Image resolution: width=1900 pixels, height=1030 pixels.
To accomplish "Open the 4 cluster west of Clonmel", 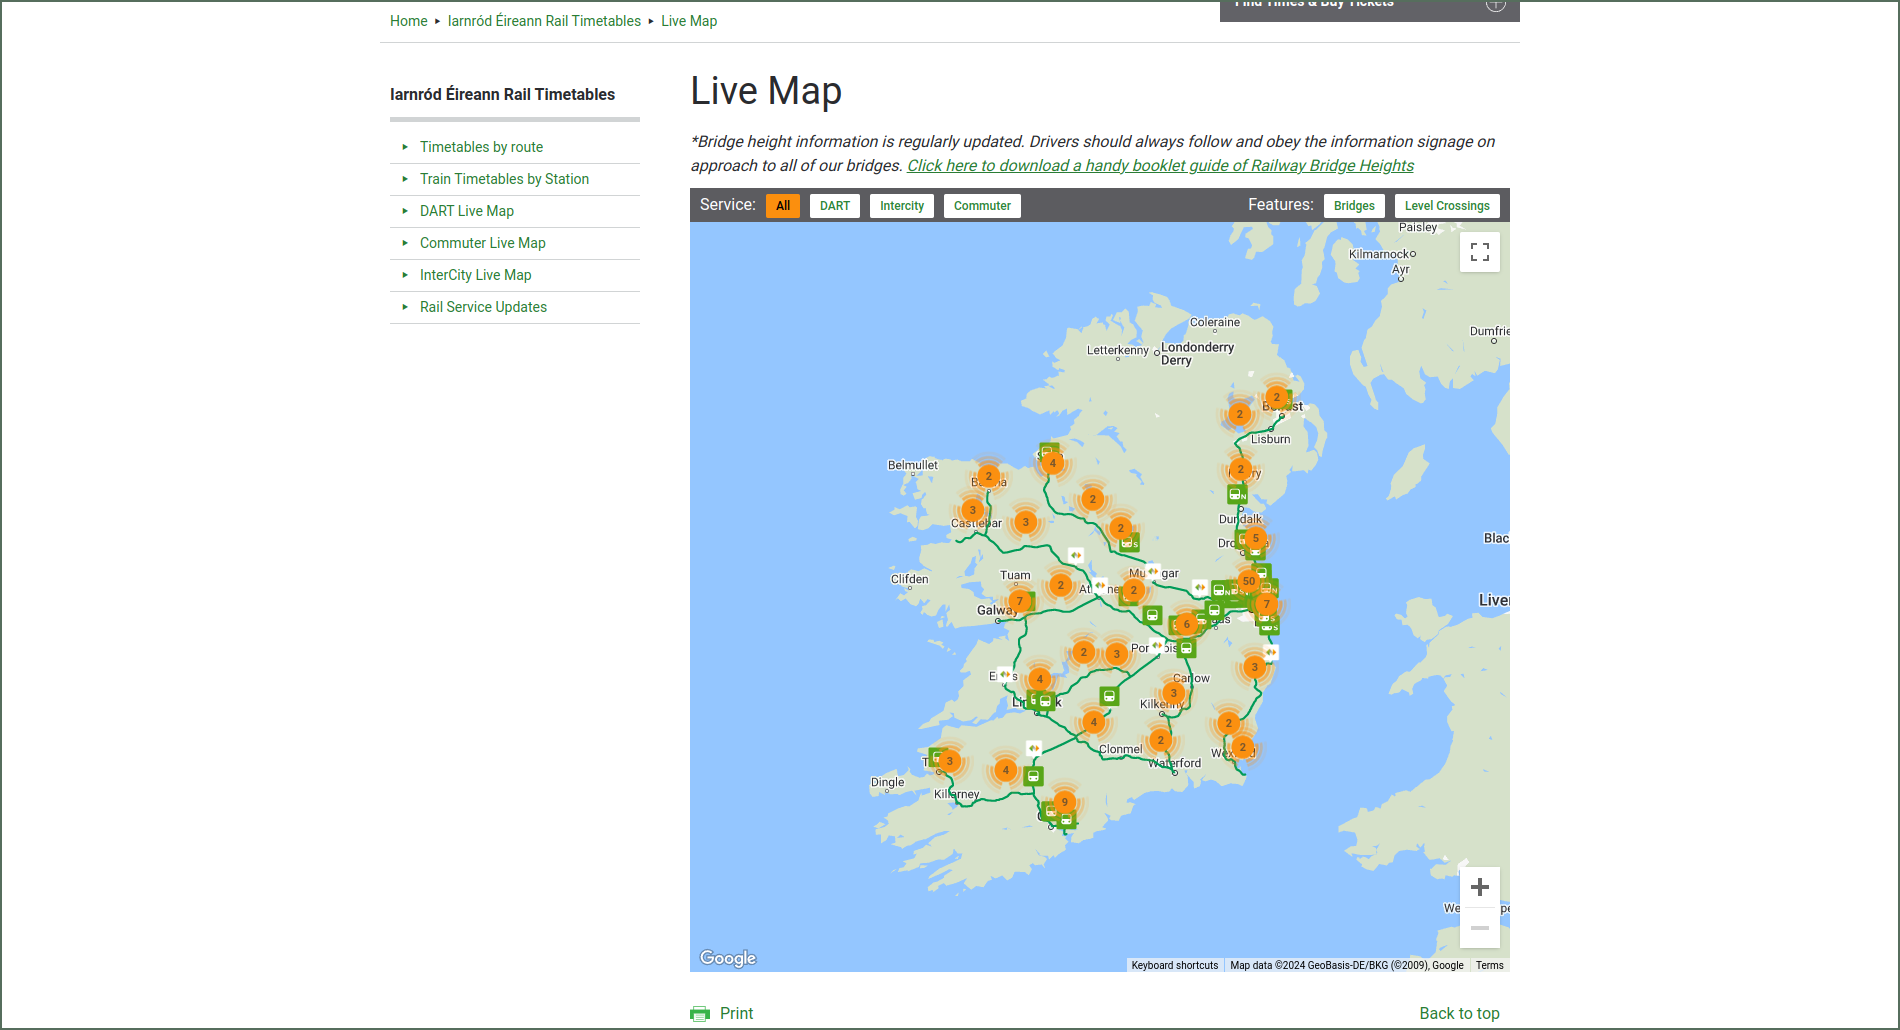I will pos(1094,722).
